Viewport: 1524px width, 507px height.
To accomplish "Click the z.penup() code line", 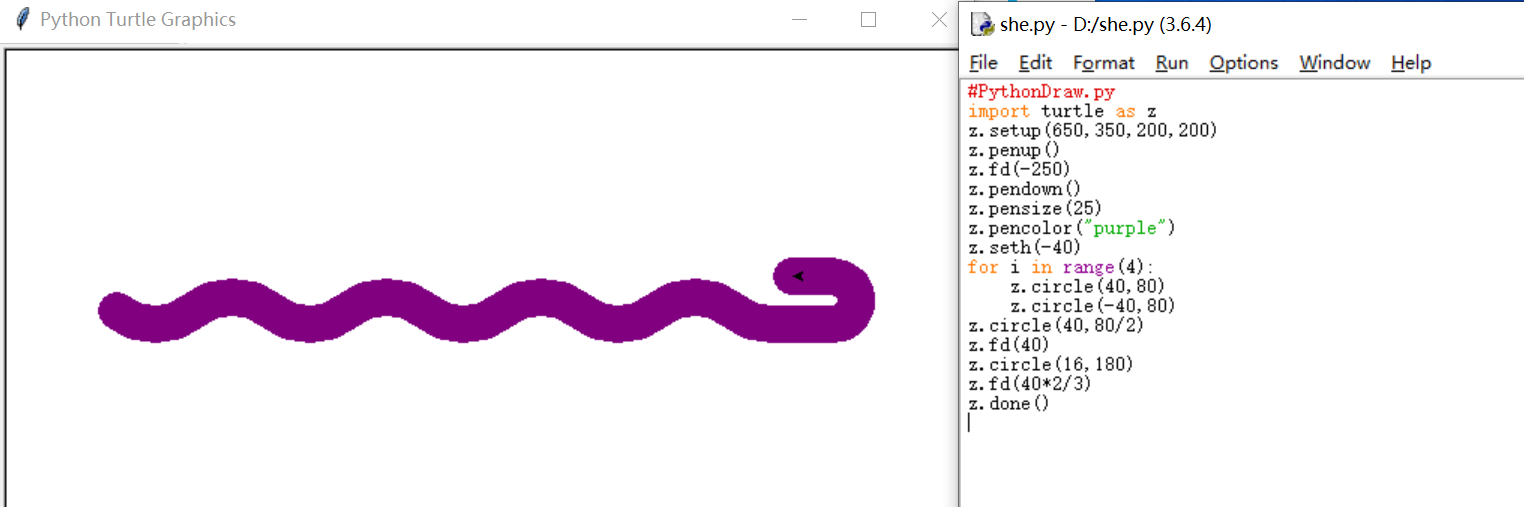I will tap(1014, 150).
